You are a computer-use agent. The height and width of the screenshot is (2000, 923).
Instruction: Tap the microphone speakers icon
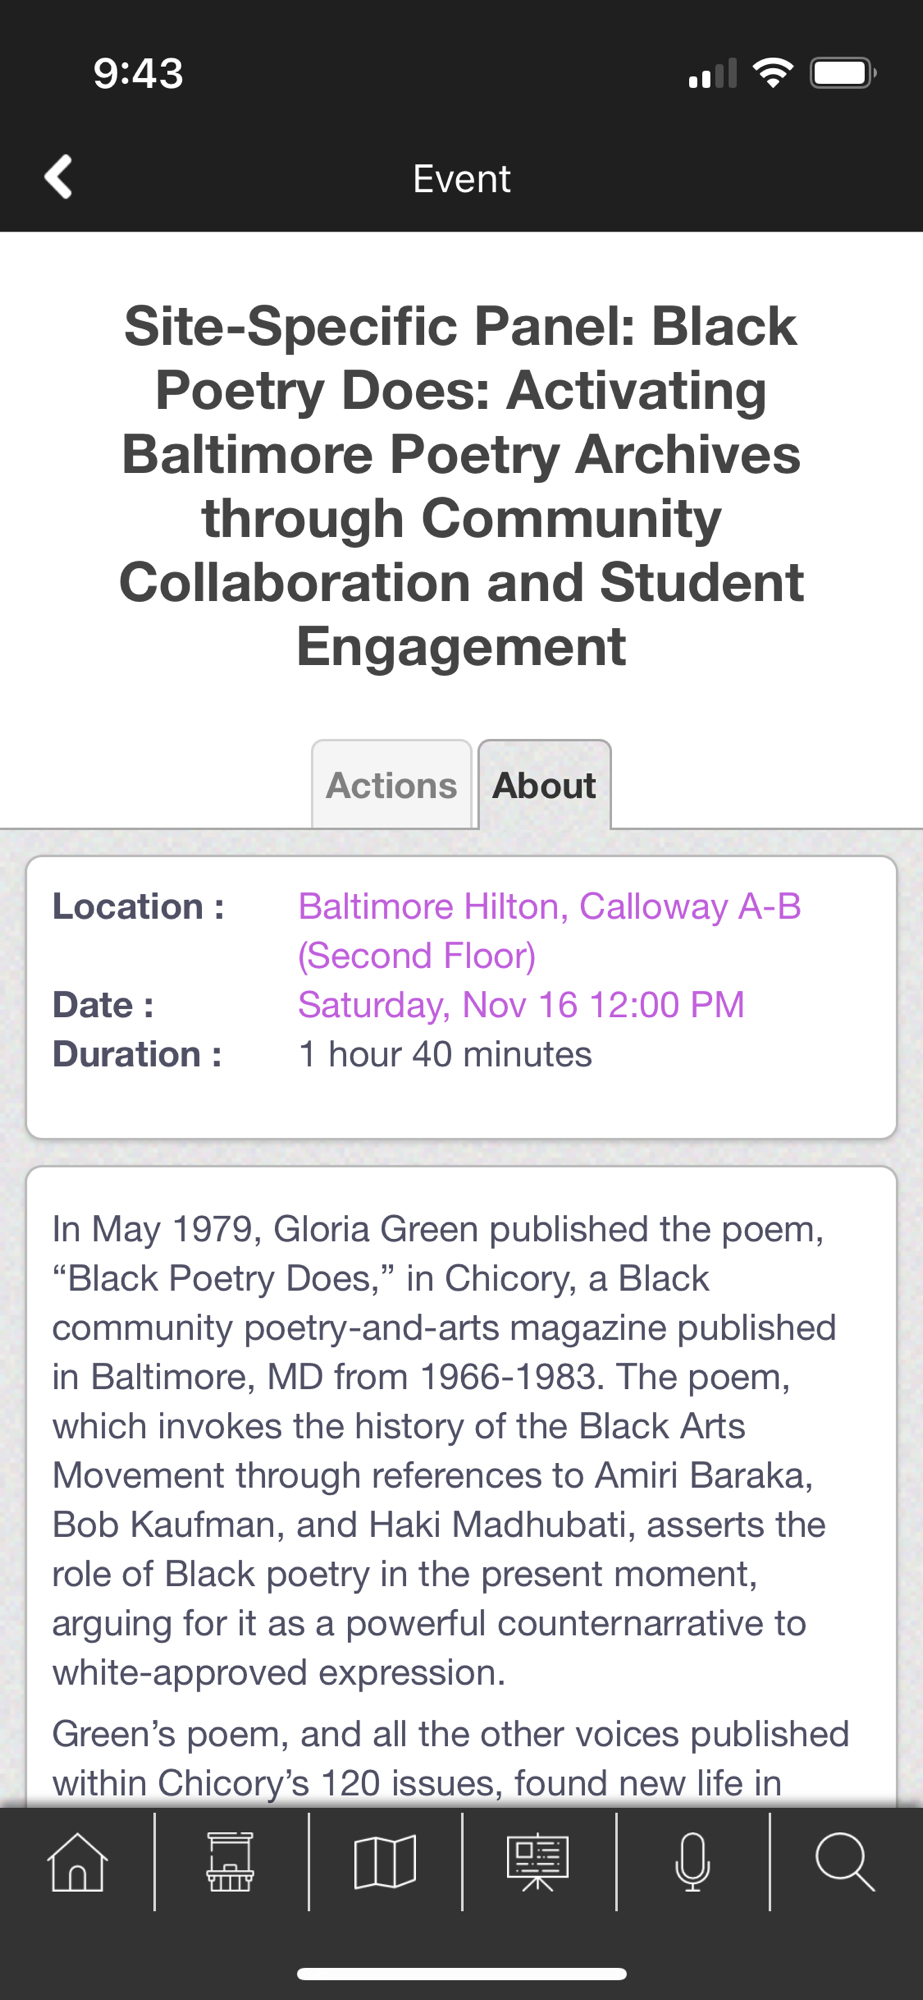[x=692, y=1862]
